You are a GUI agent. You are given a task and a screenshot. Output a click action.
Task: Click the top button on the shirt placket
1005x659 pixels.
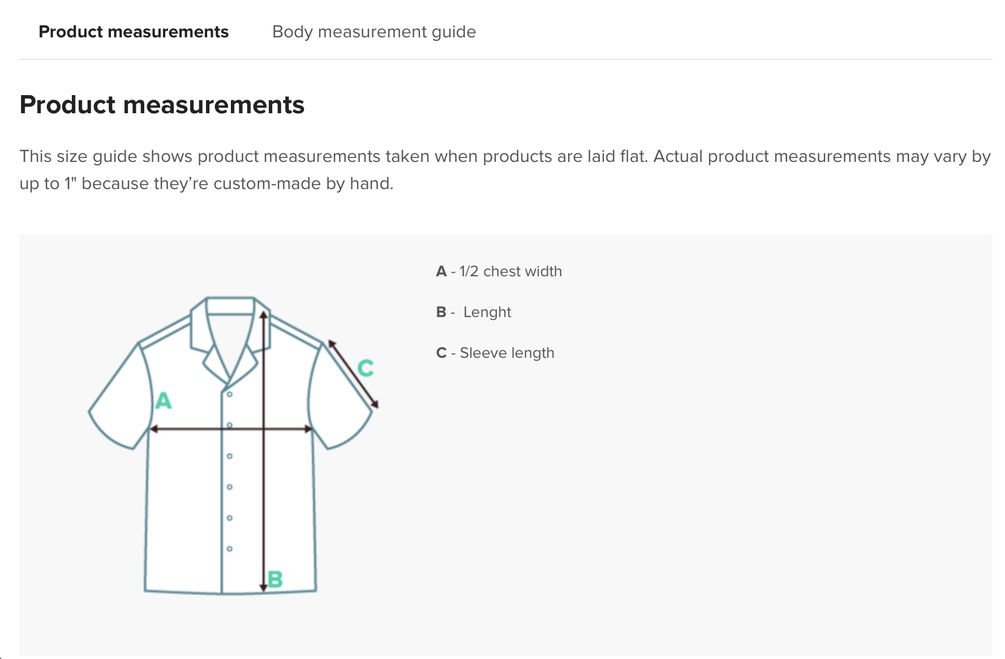pyautogui.click(x=230, y=394)
